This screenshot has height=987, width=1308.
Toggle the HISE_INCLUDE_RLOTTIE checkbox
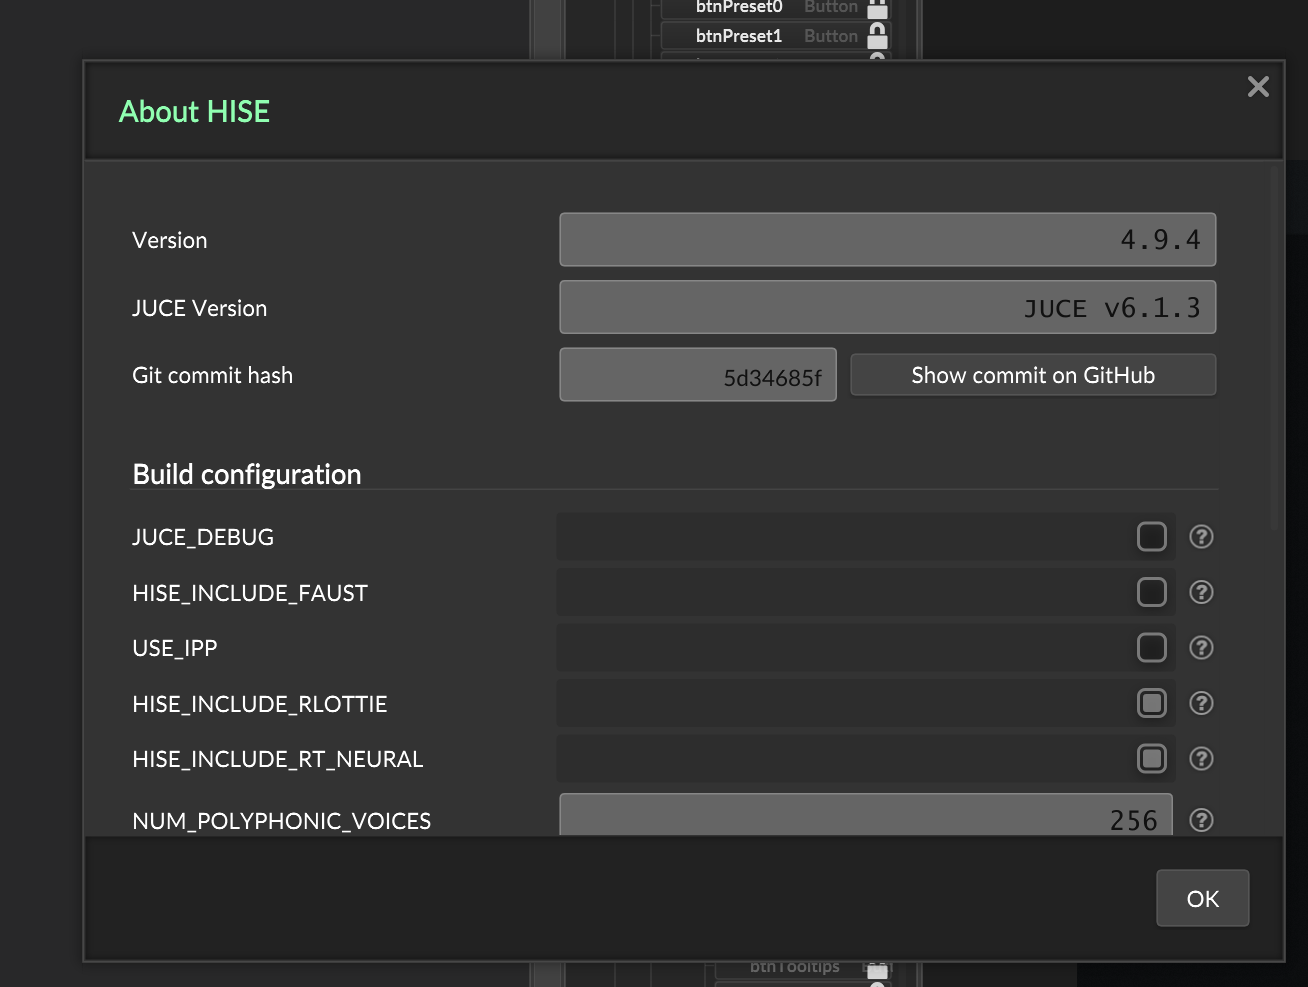[1151, 704]
